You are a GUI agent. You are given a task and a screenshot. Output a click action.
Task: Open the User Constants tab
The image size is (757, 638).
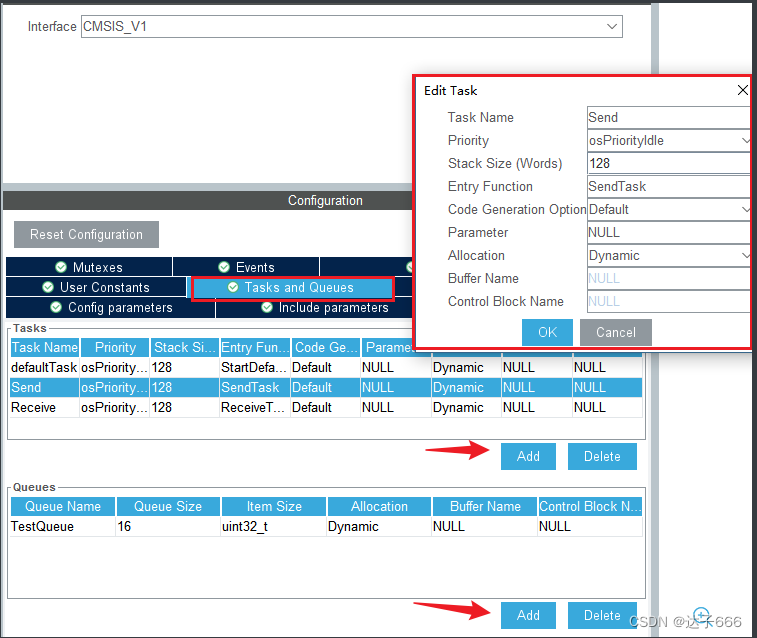click(96, 287)
